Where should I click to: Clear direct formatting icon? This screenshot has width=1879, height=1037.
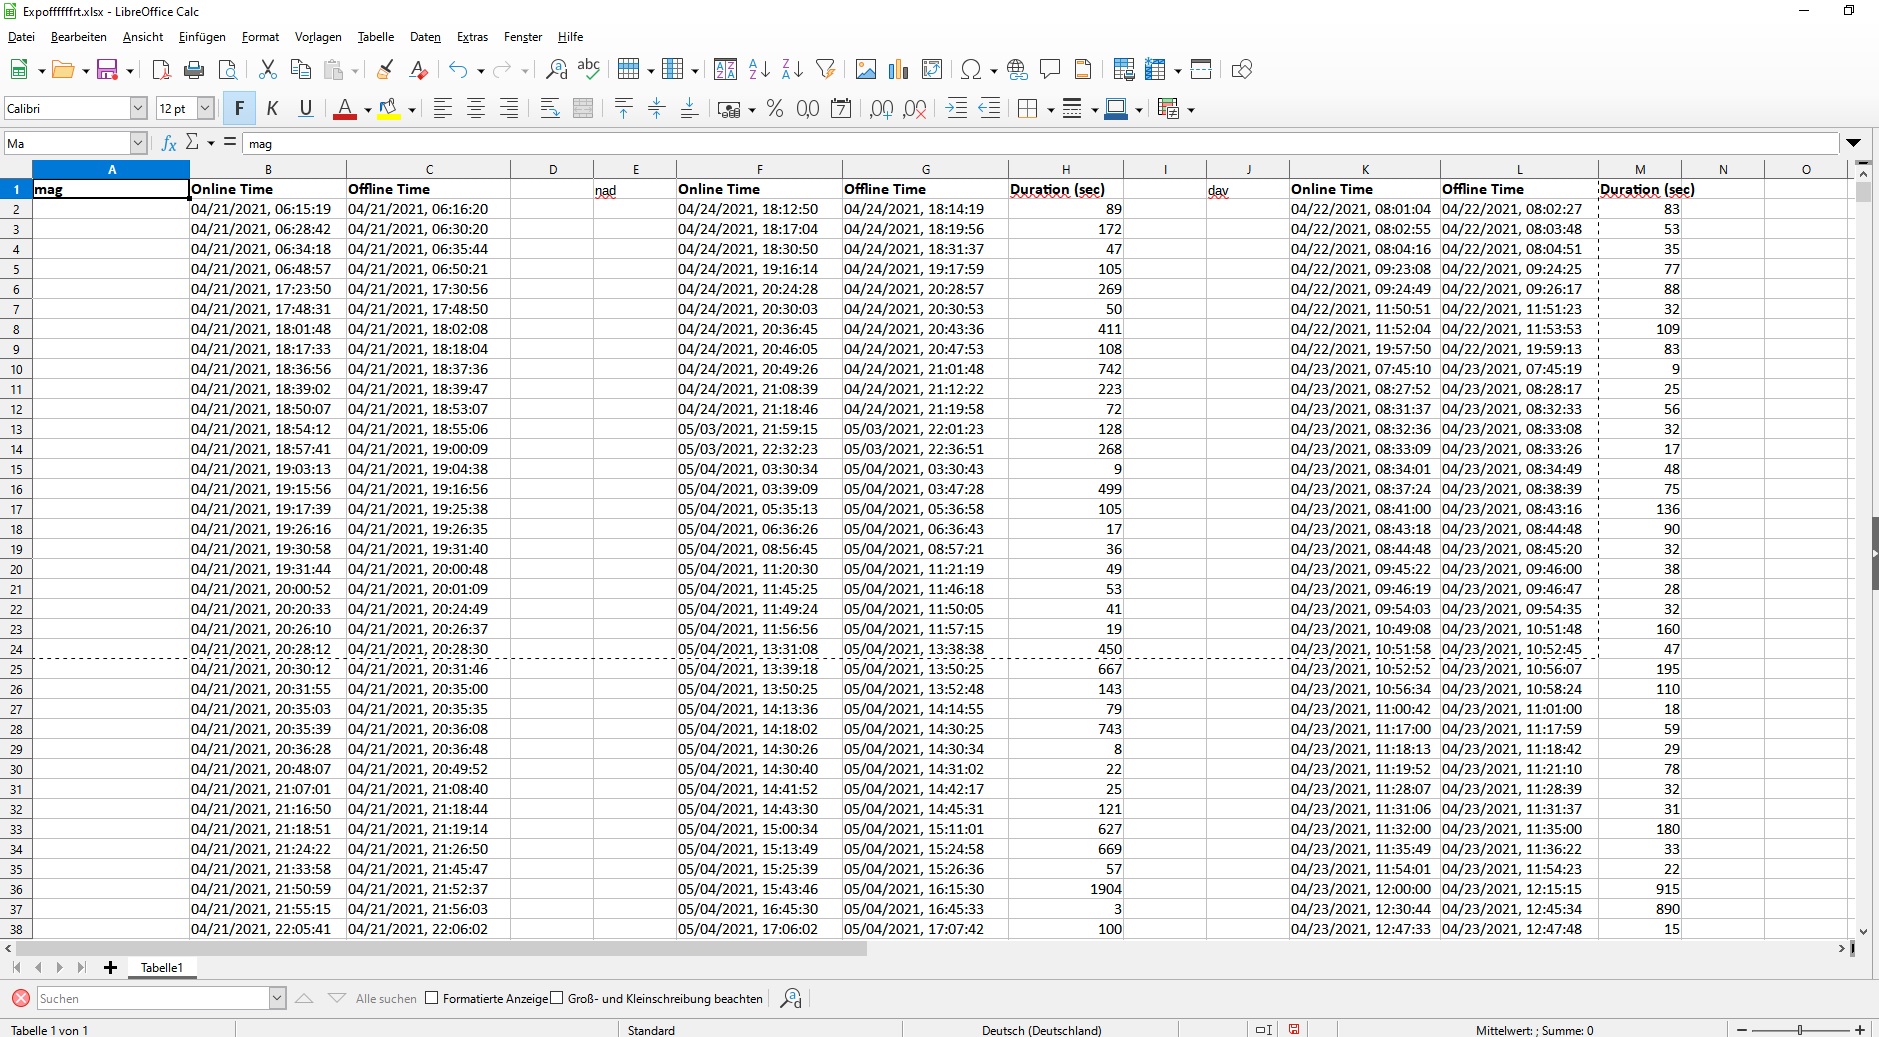418,70
